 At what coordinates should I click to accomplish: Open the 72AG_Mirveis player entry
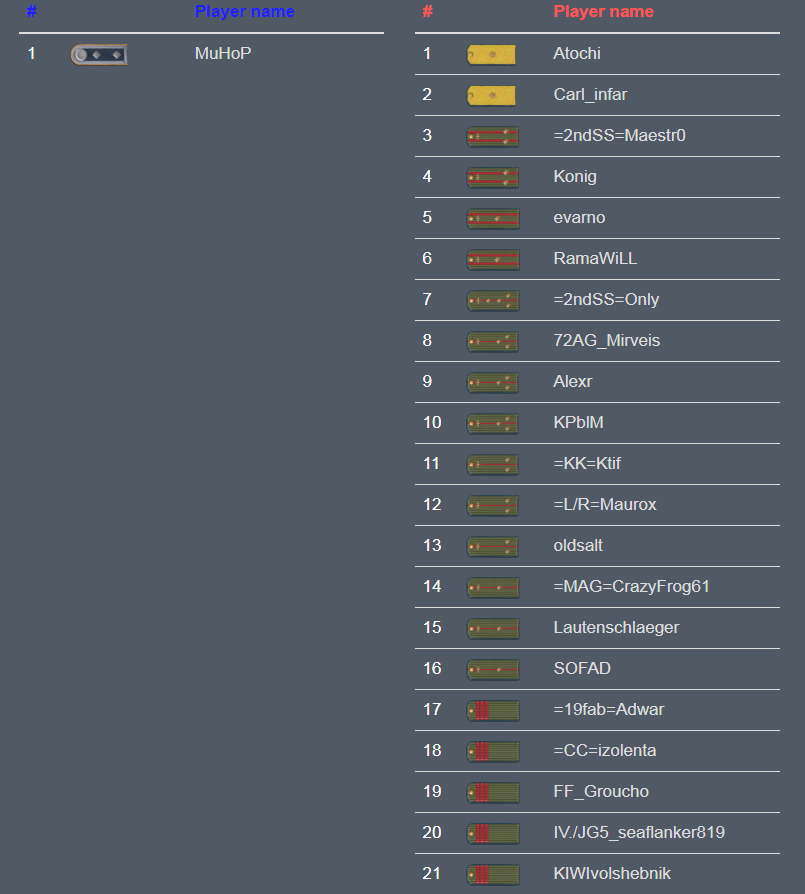tap(606, 341)
